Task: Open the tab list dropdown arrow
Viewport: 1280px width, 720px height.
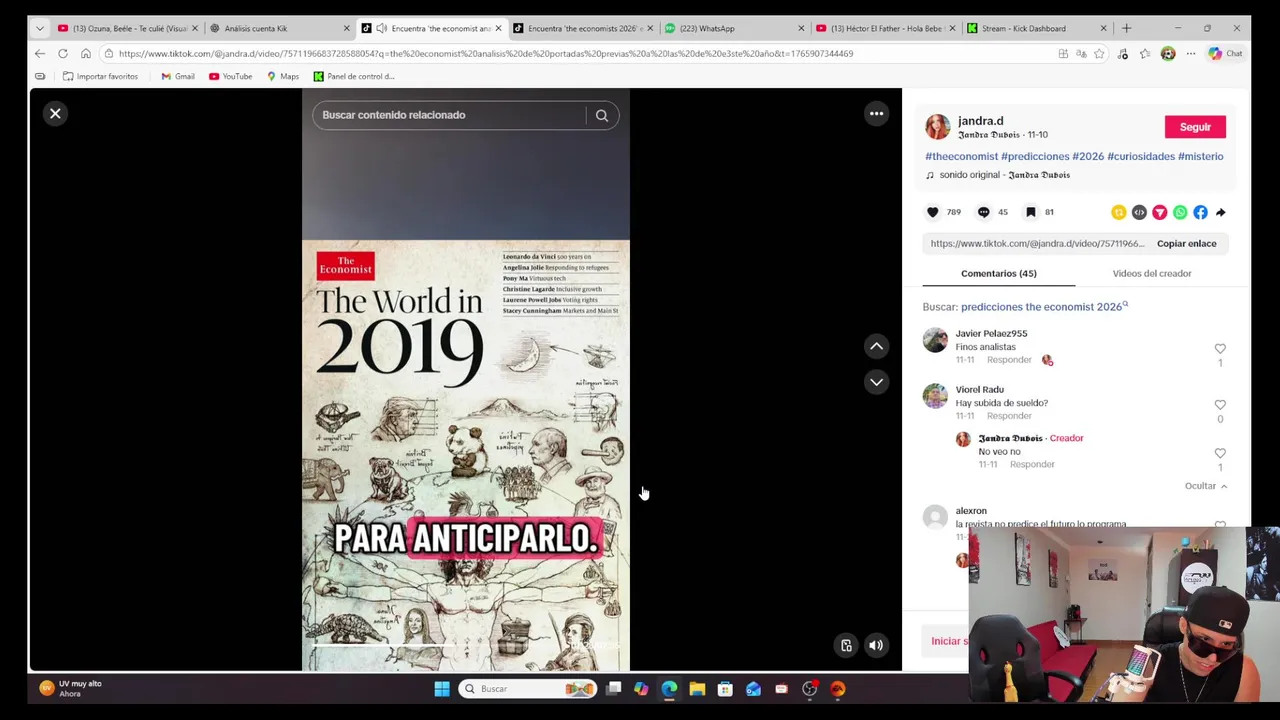Action: tap(40, 28)
